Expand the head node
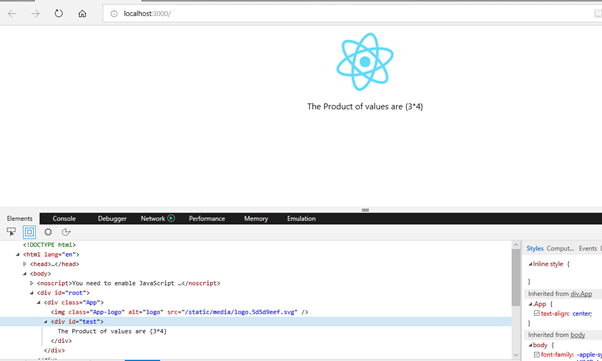 coord(25,264)
